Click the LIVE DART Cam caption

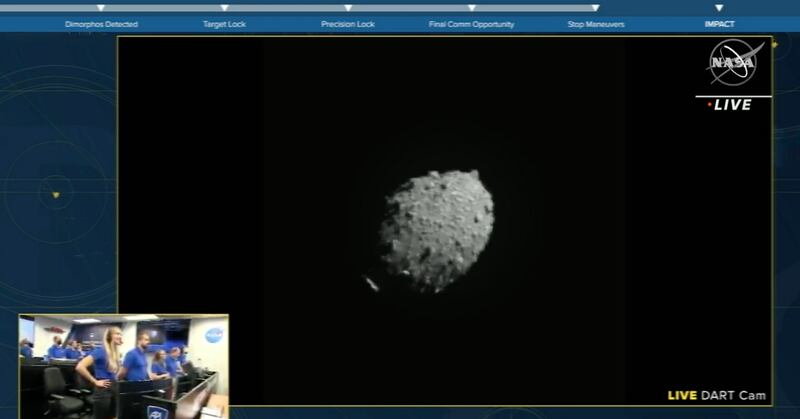click(717, 395)
